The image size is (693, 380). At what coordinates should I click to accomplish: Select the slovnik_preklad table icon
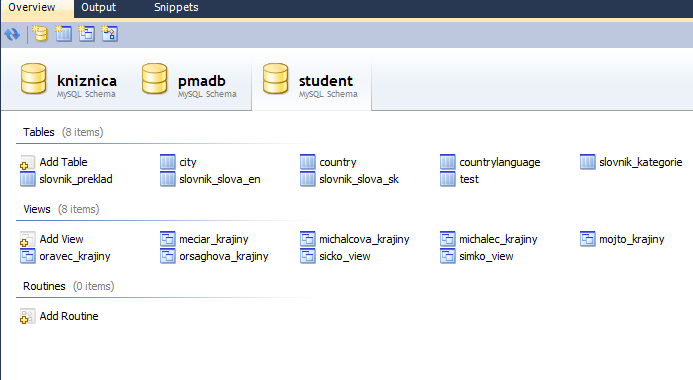27,179
